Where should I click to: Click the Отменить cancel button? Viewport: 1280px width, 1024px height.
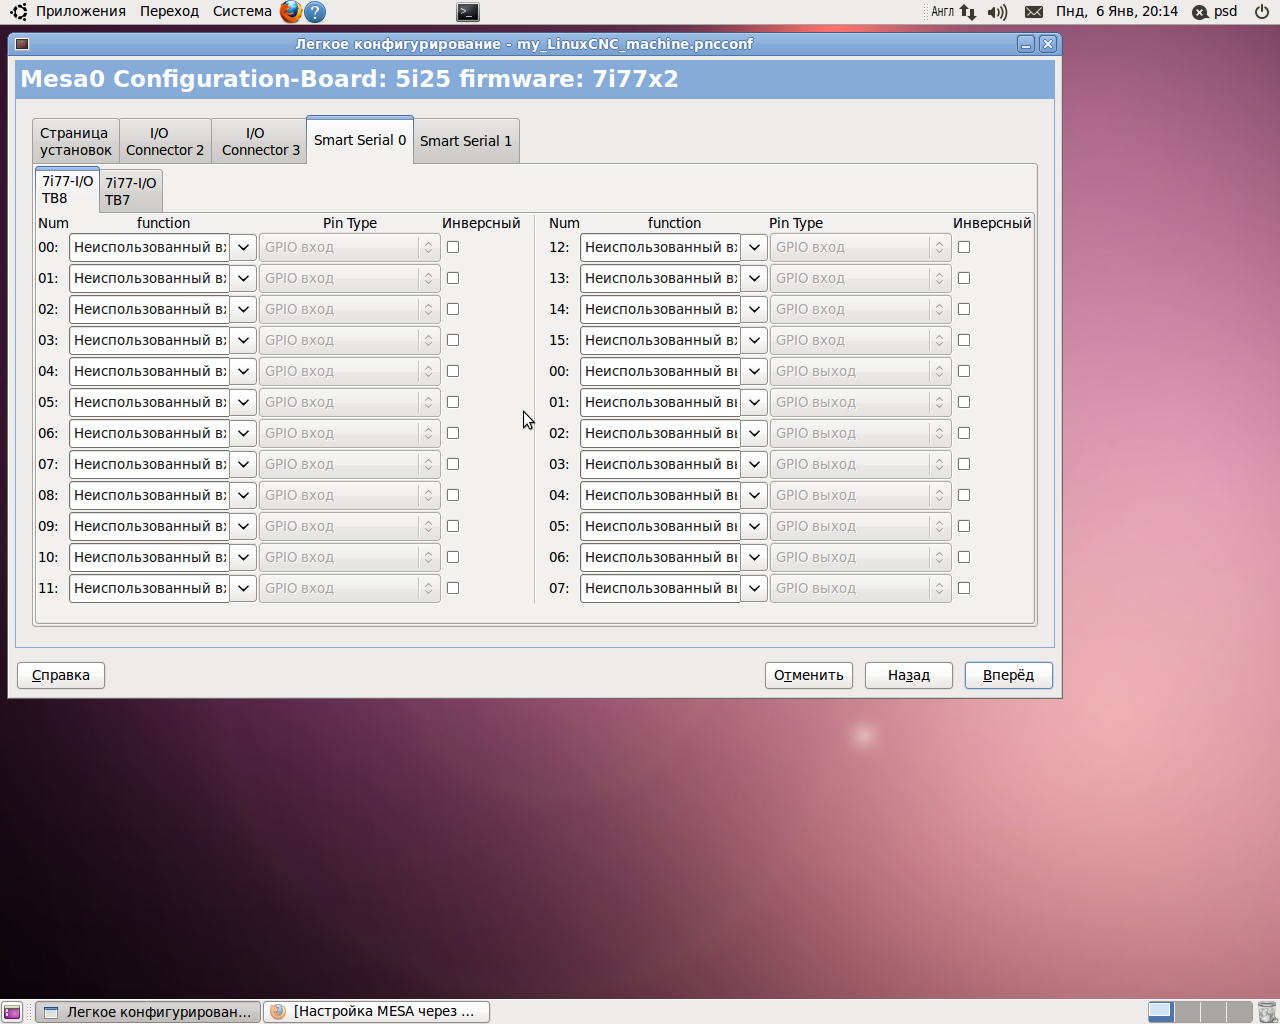coord(809,675)
